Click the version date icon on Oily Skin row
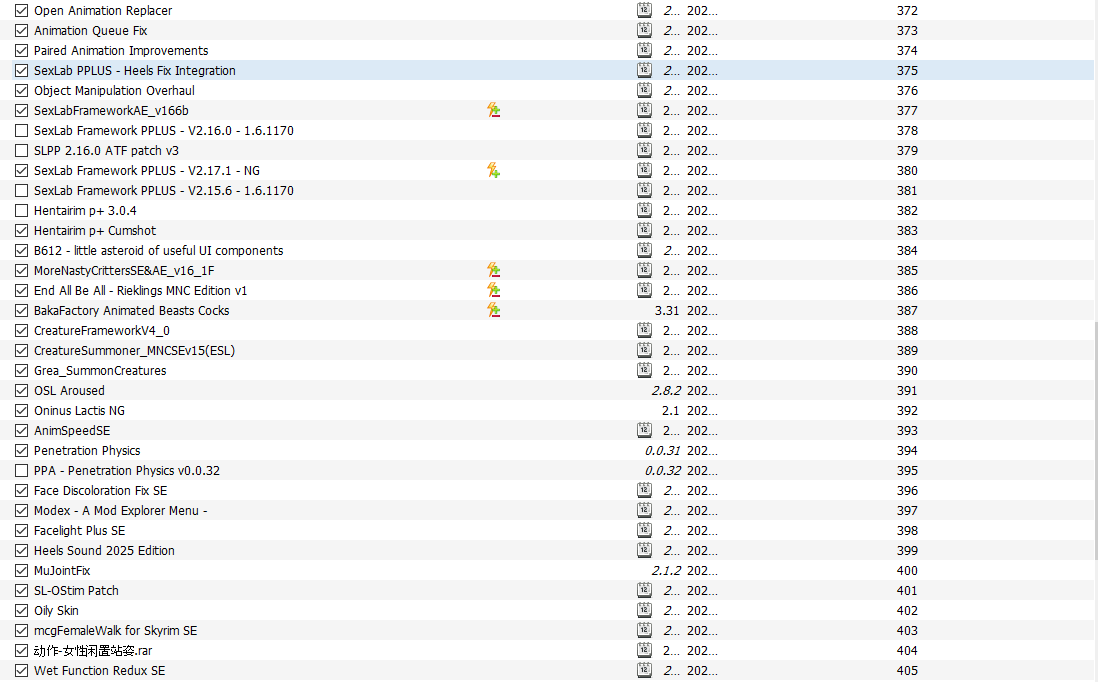 (x=644, y=610)
